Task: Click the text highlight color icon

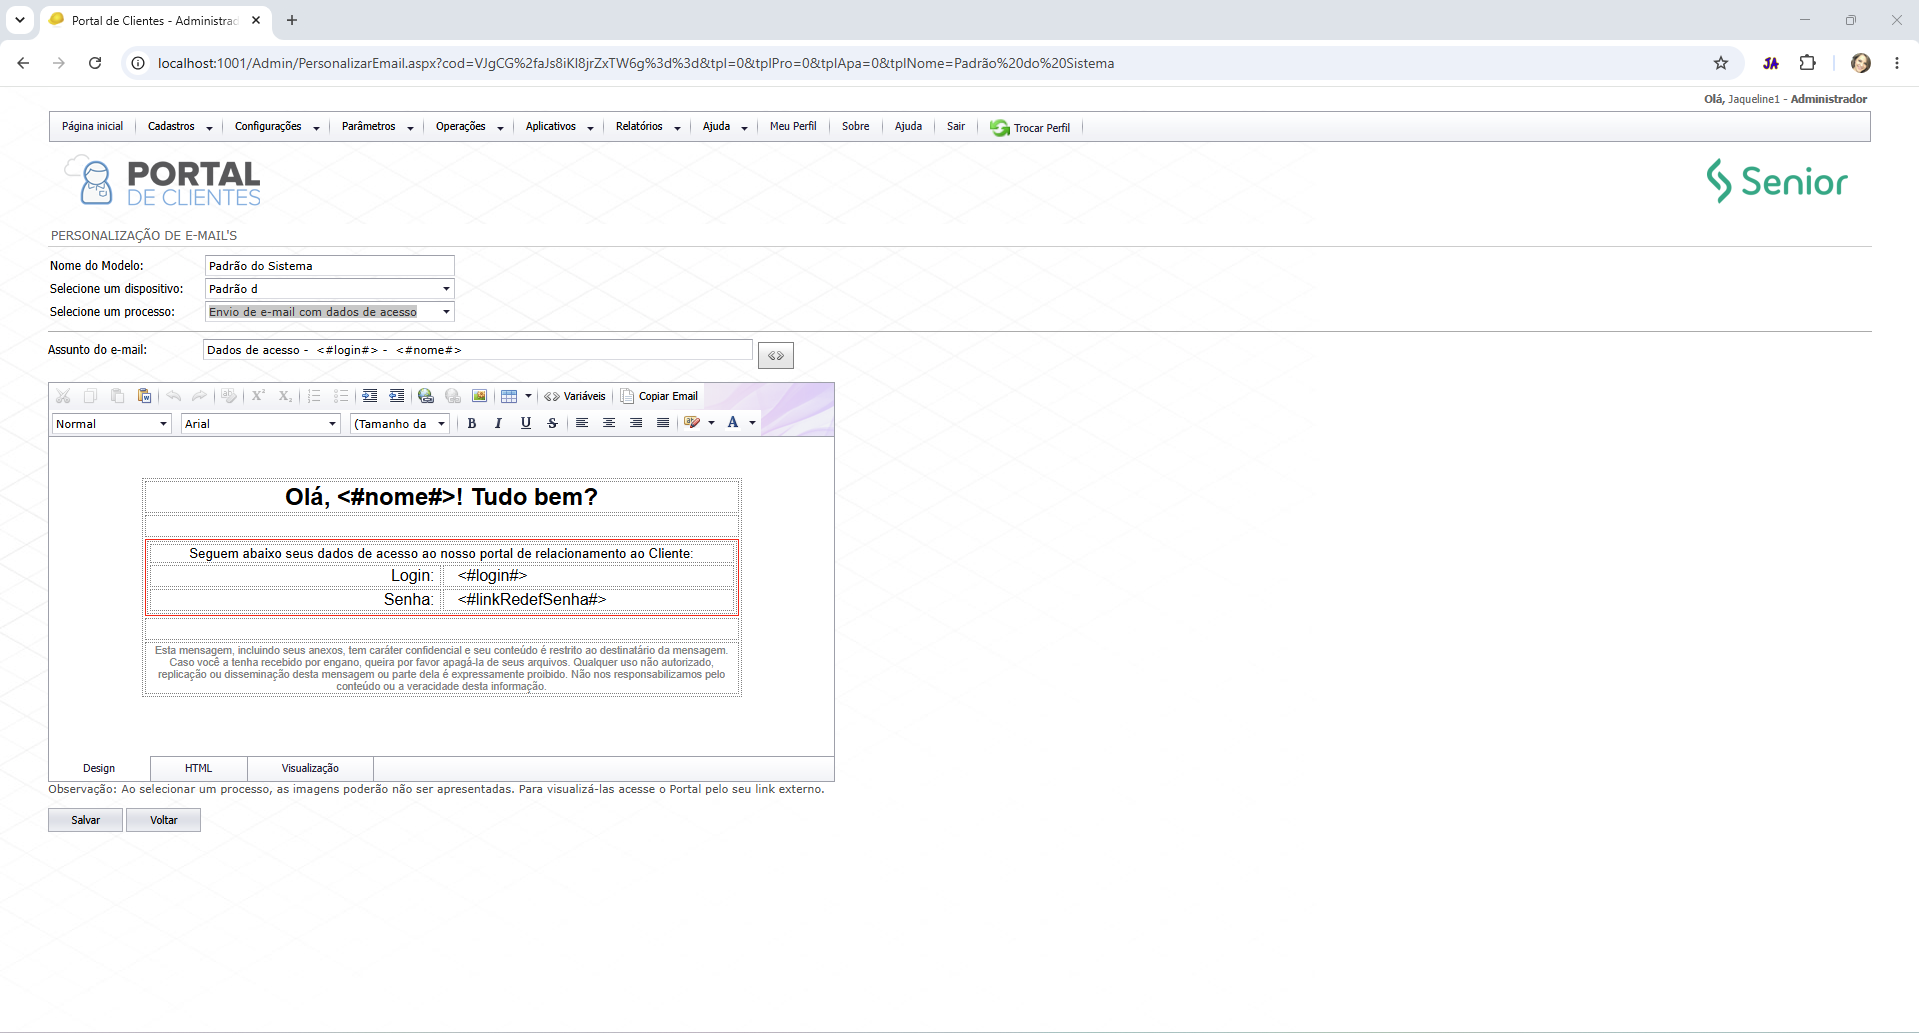Action: coord(692,423)
